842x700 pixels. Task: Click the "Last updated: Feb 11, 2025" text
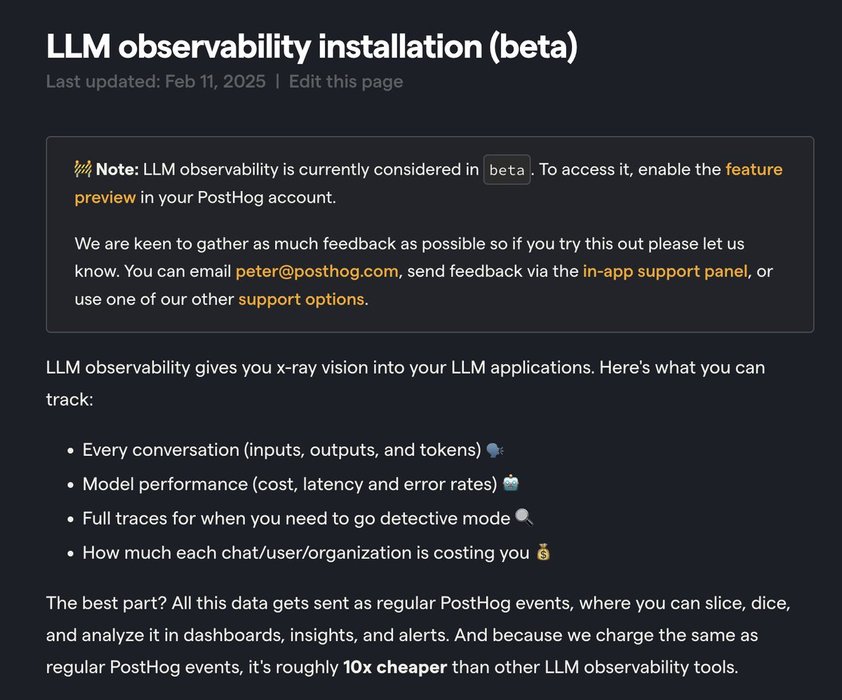[x=156, y=82]
